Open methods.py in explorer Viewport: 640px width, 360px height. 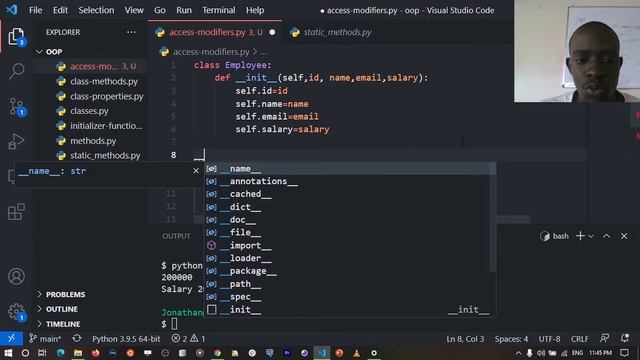point(90,141)
